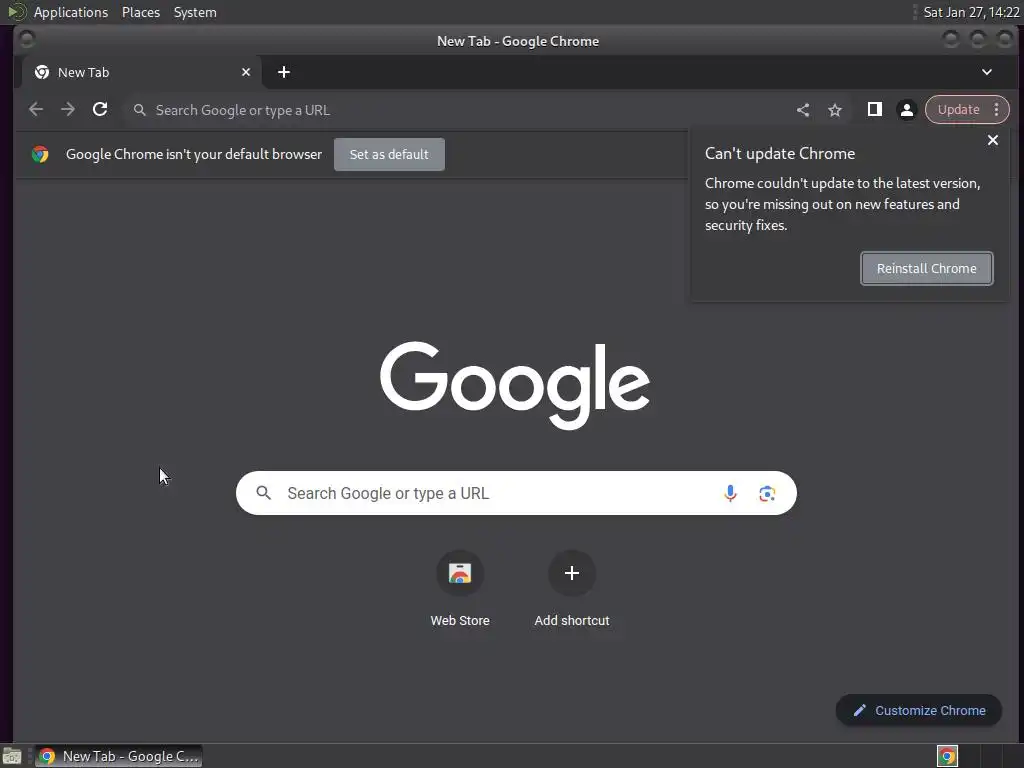This screenshot has height=768, width=1024.
Task: Click the search icon in the address bar
Action: click(139, 110)
